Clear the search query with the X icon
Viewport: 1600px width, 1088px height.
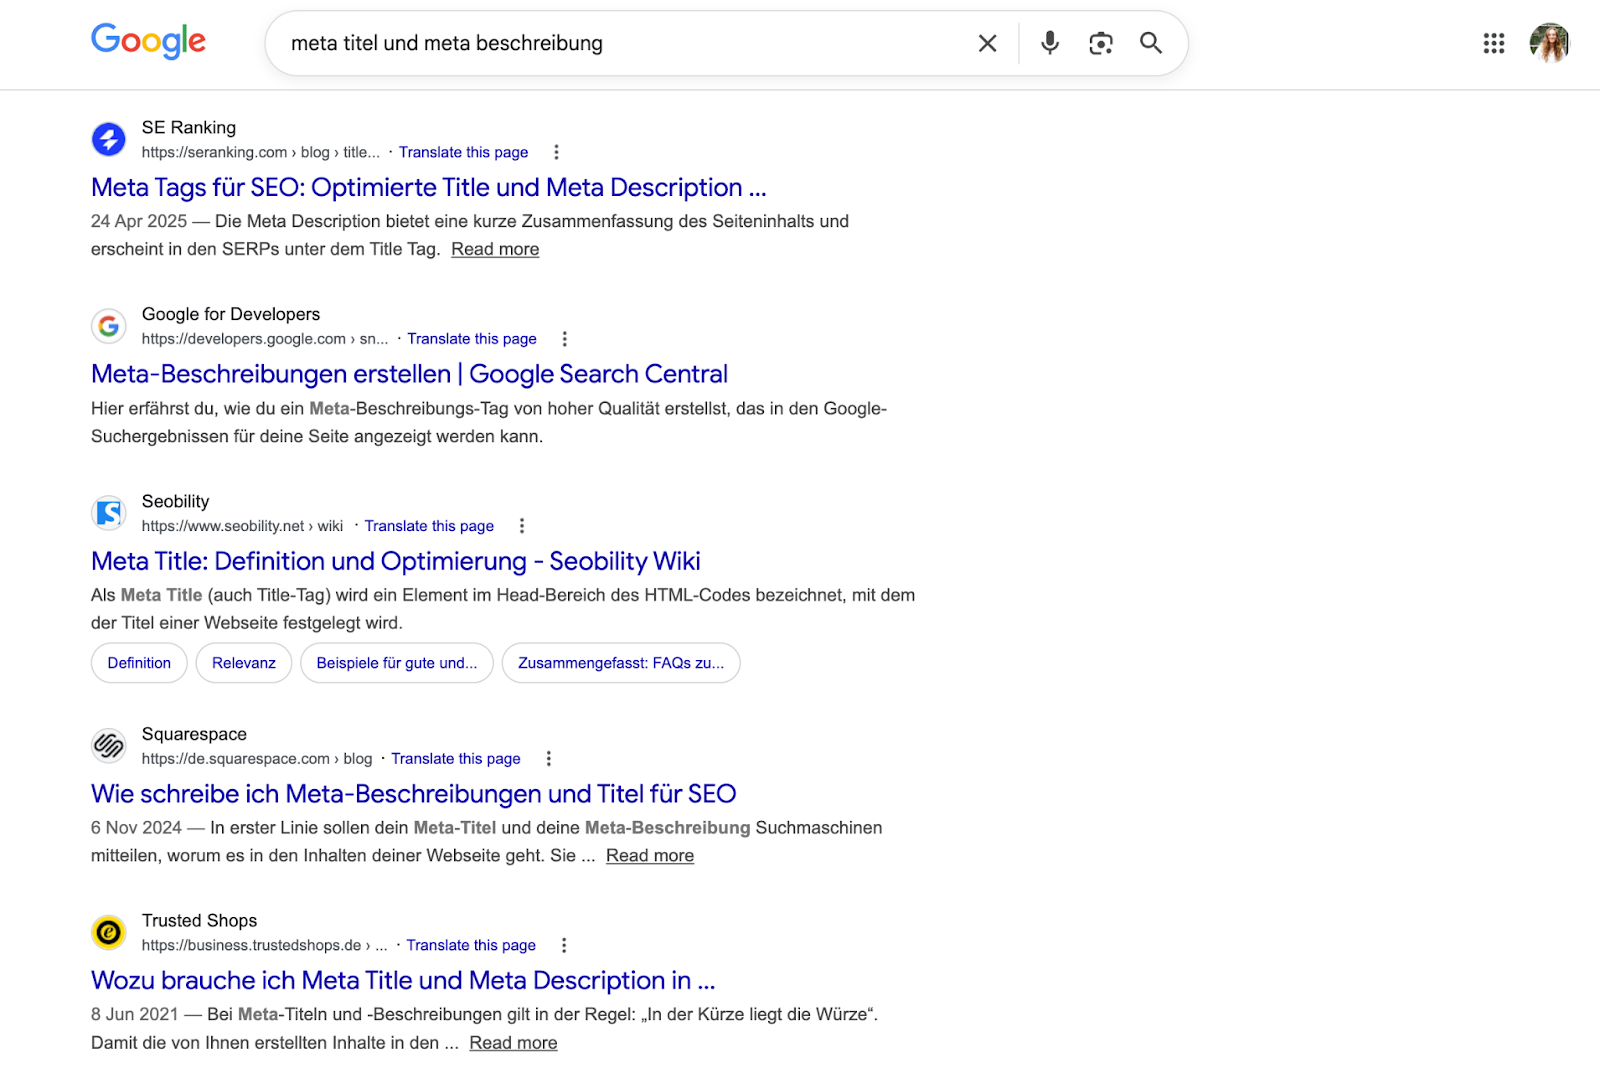[987, 43]
